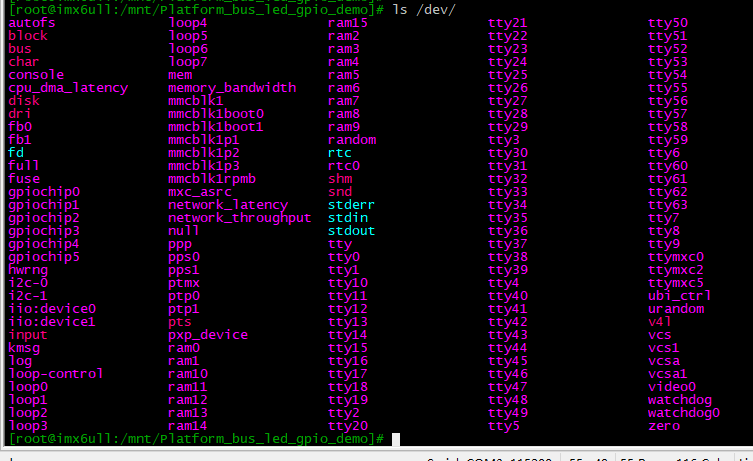Click the 'ptmx' entry
Image resolution: width=753 pixels, height=461 pixels.
point(184,283)
